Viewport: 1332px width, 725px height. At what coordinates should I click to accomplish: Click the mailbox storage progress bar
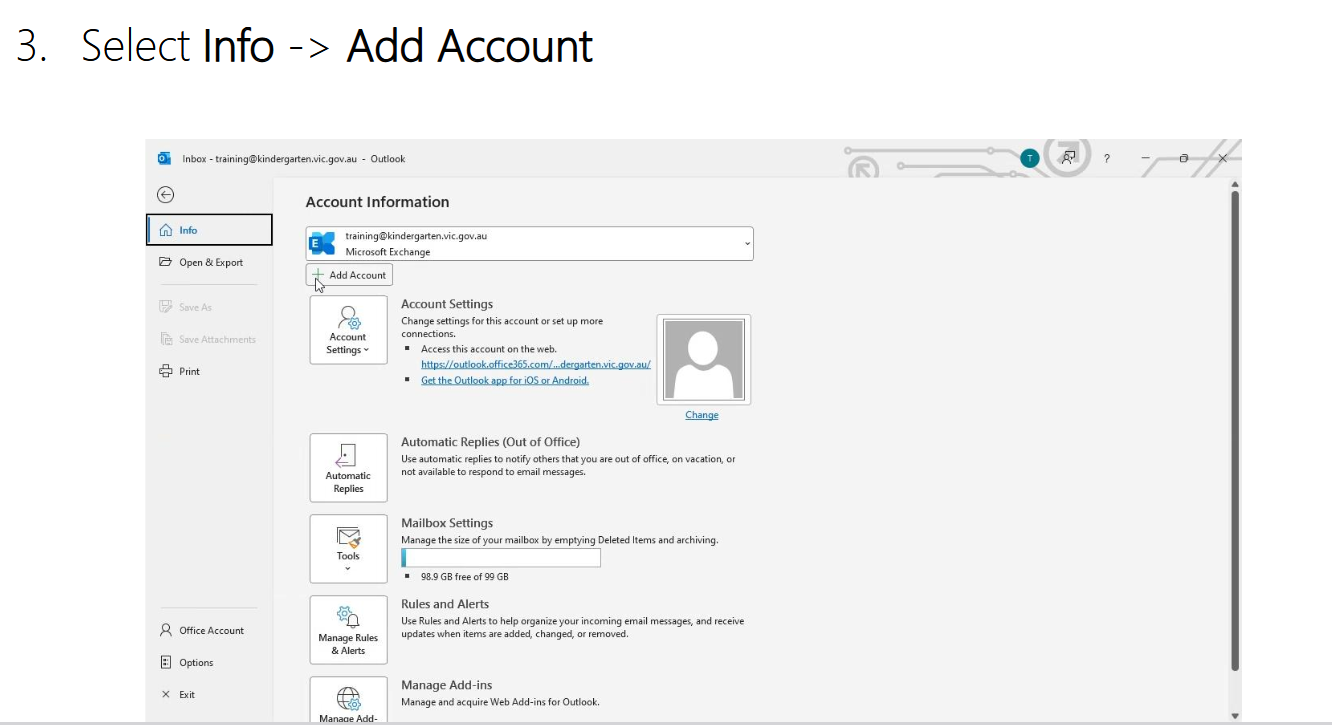(501, 558)
